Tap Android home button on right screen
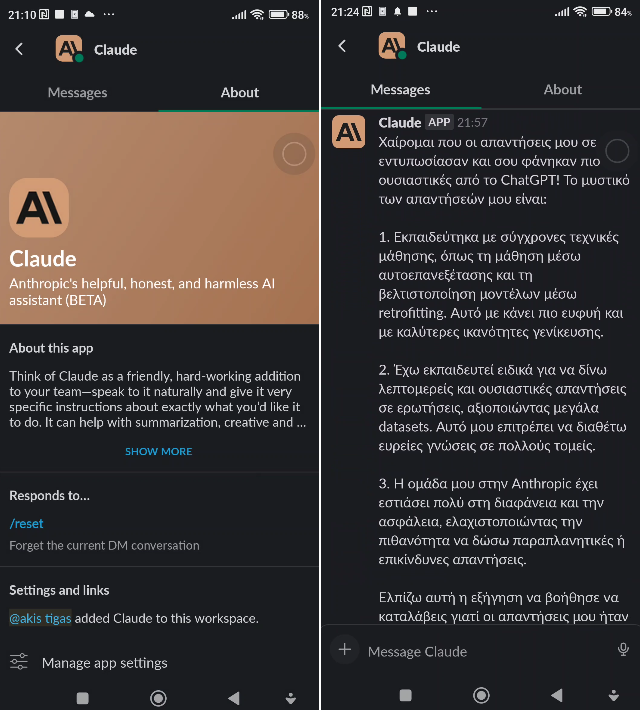The height and width of the screenshot is (710, 640). [481, 695]
